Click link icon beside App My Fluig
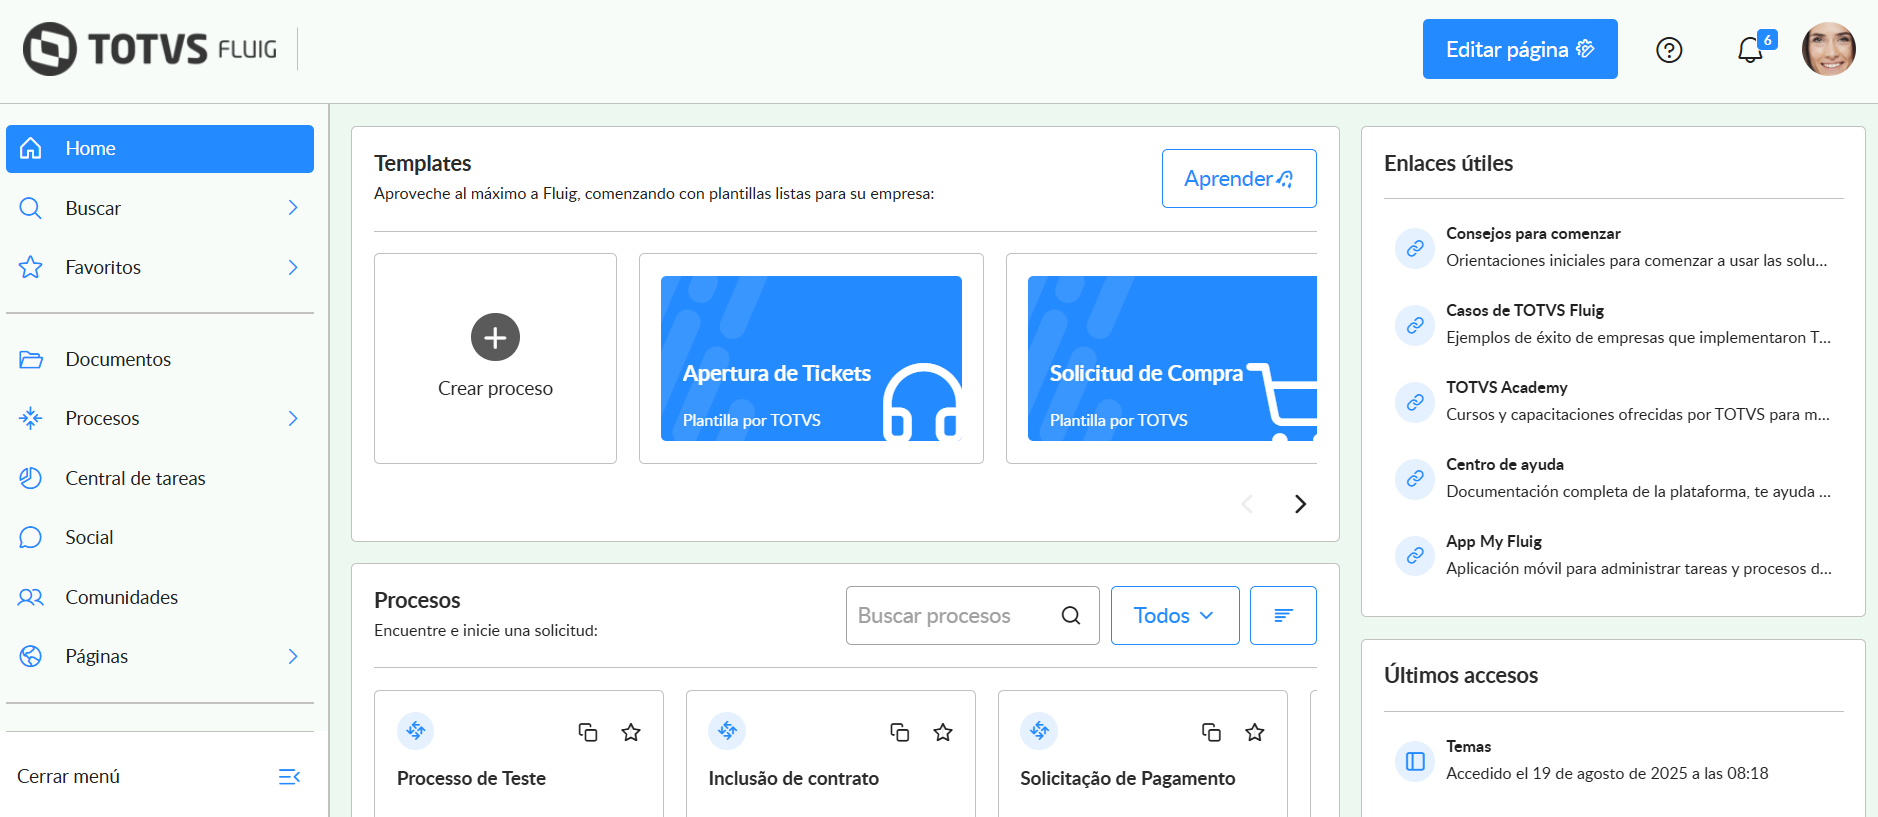The image size is (1878, 817). tap(1415, 556)
